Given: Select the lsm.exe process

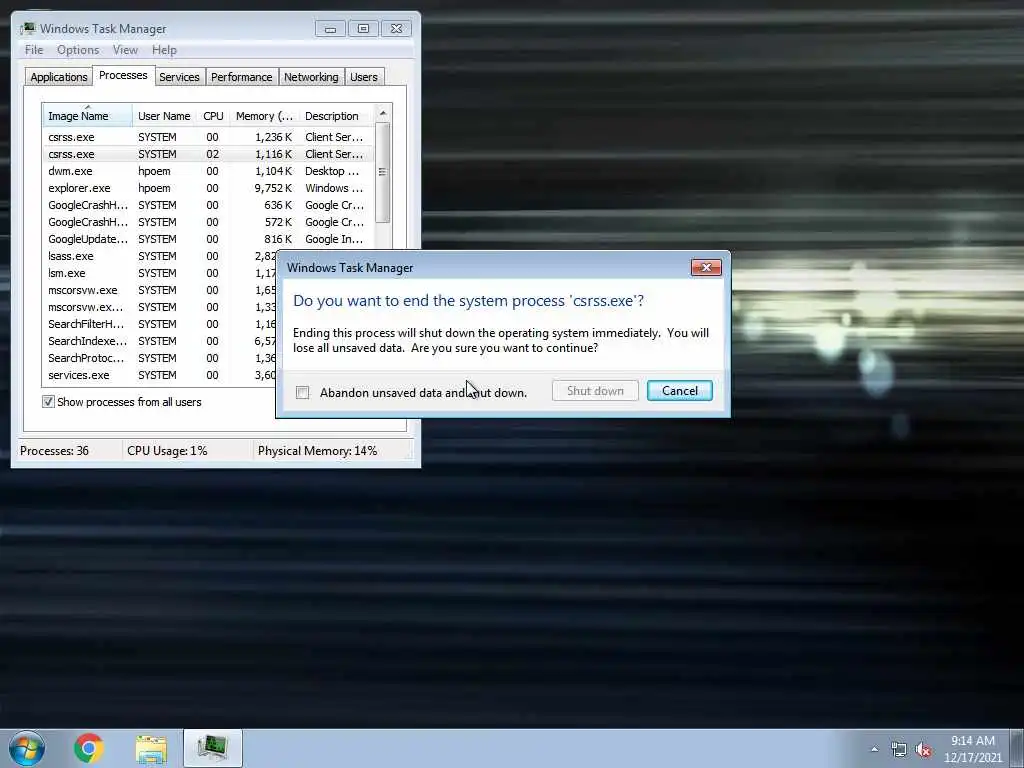Looking at the screenshot, I should point(159,273).
